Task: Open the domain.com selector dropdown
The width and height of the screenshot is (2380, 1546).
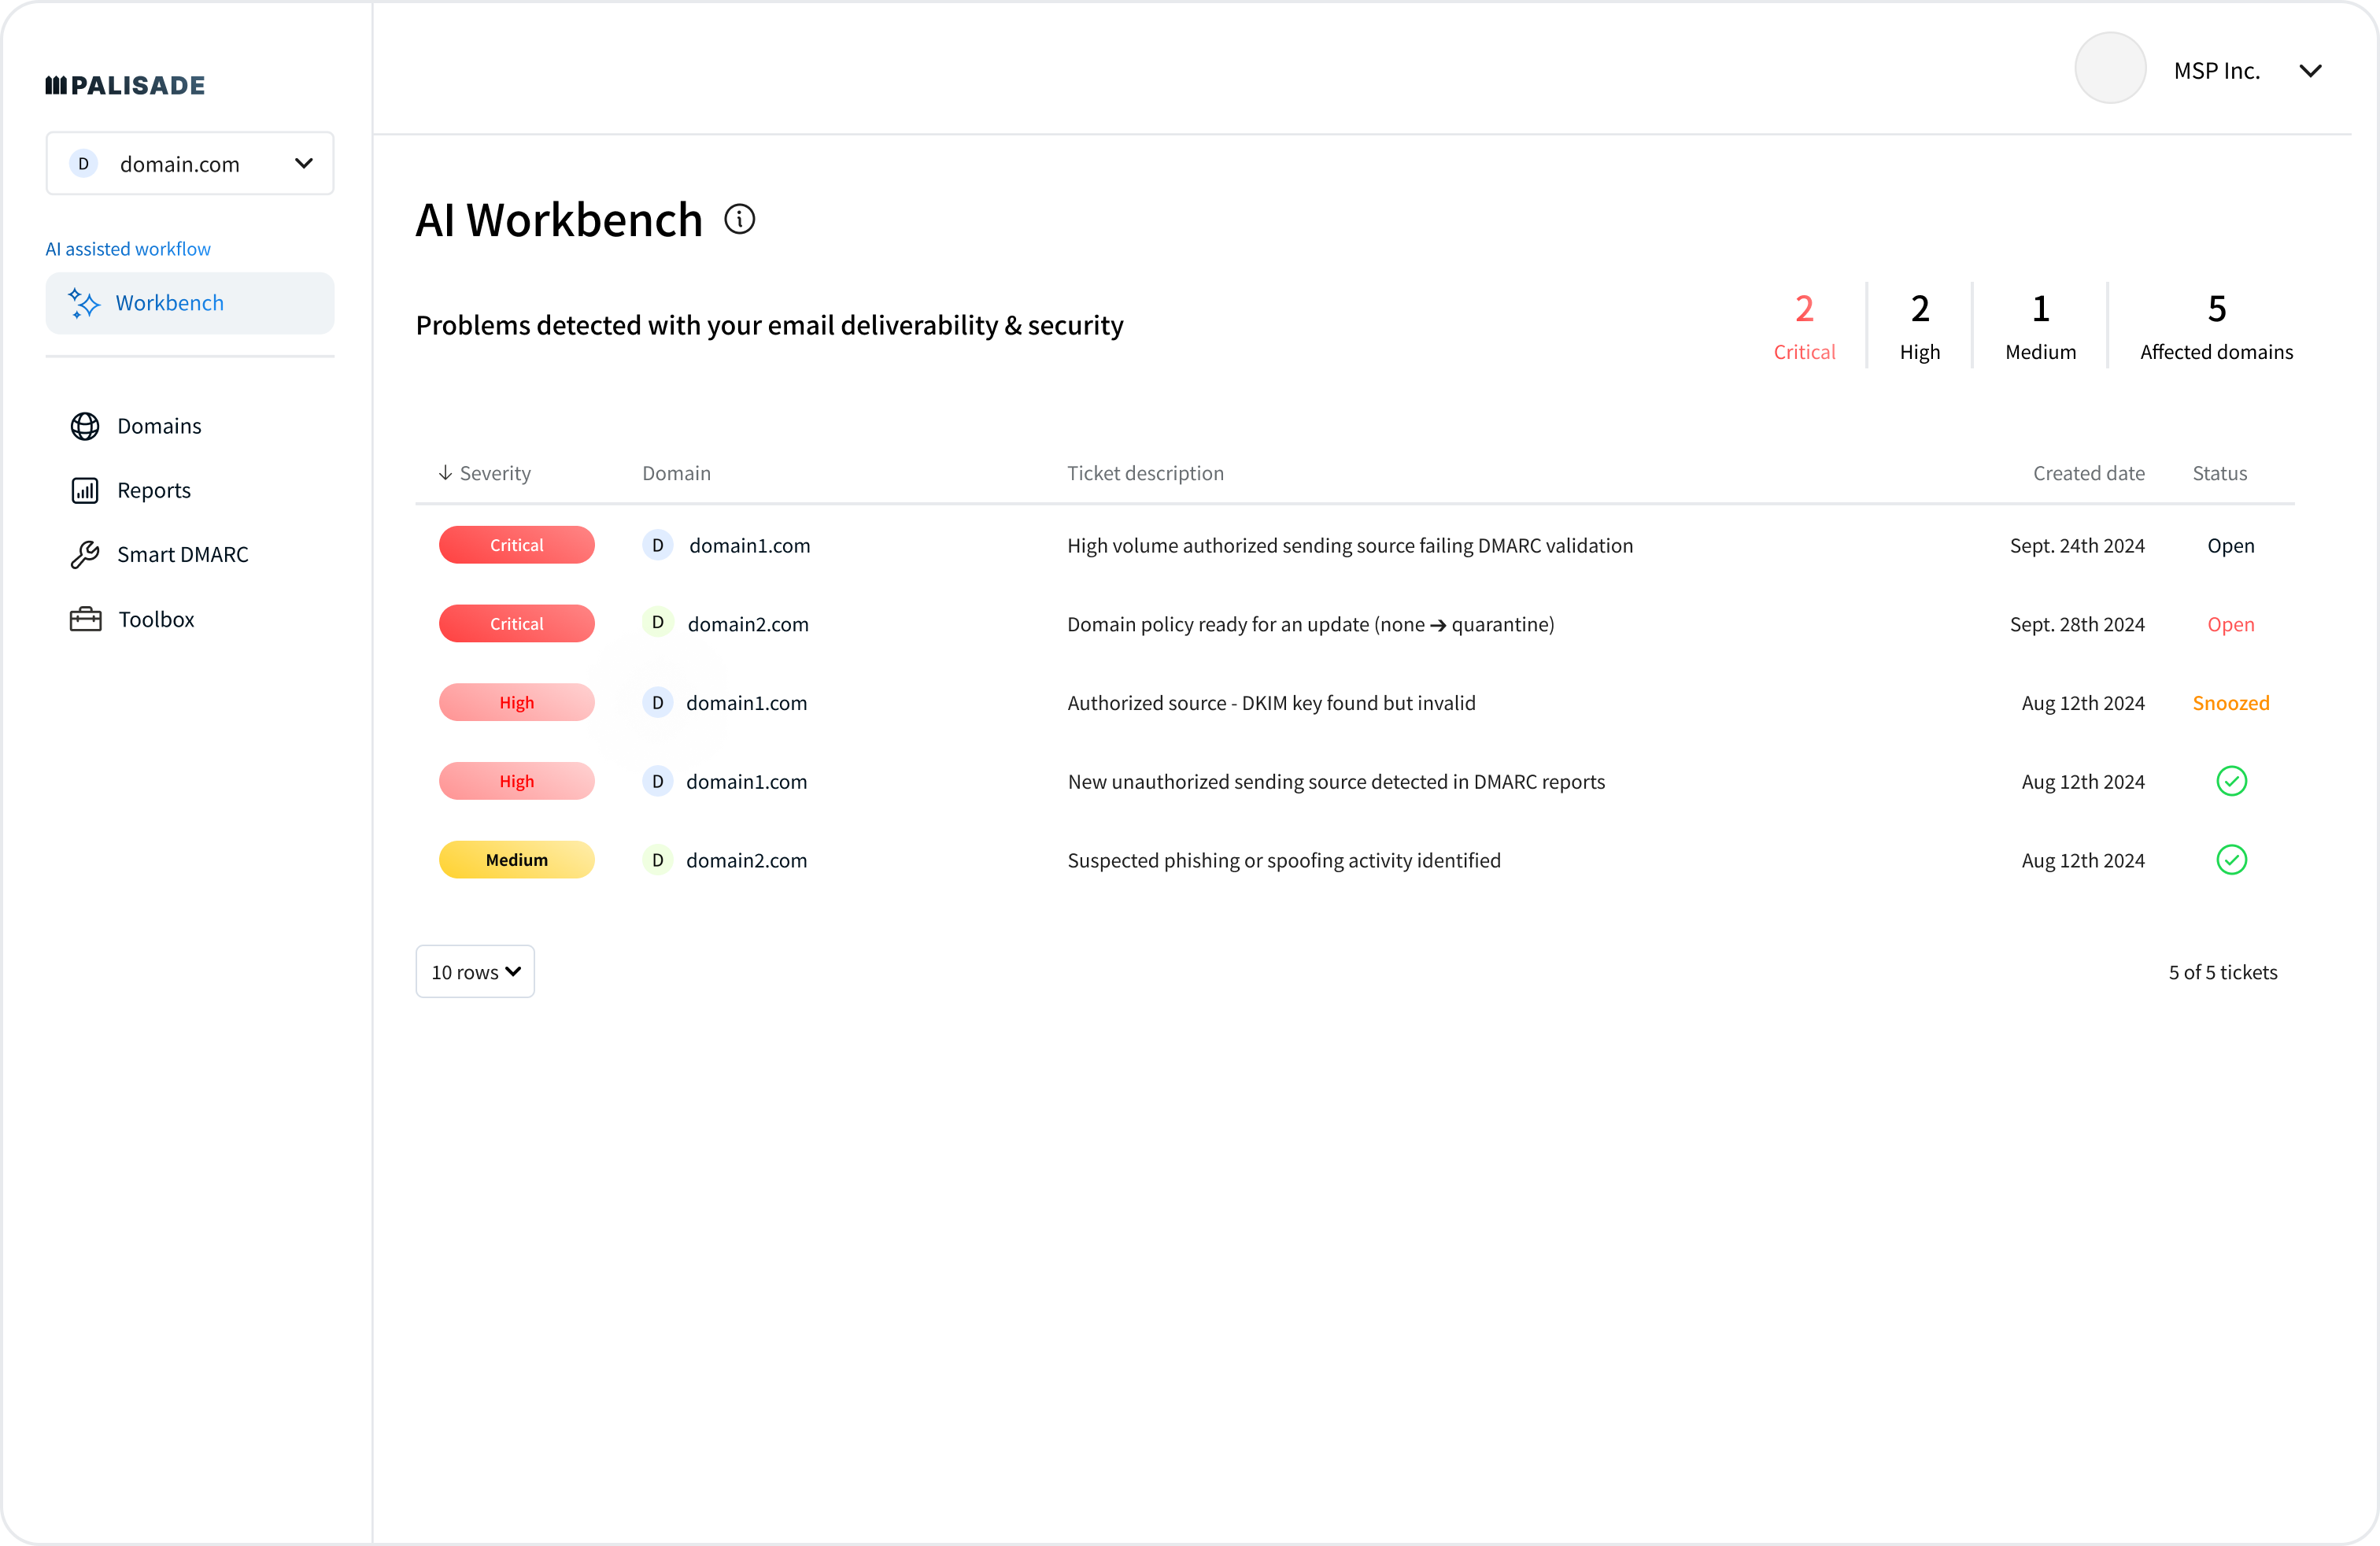Action: [x=190, y=163]
